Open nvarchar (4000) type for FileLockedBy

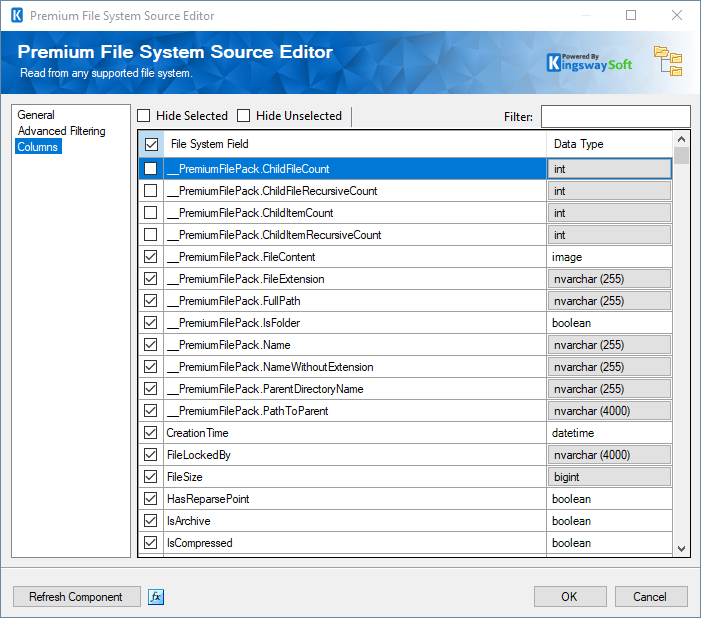[609, 455]
